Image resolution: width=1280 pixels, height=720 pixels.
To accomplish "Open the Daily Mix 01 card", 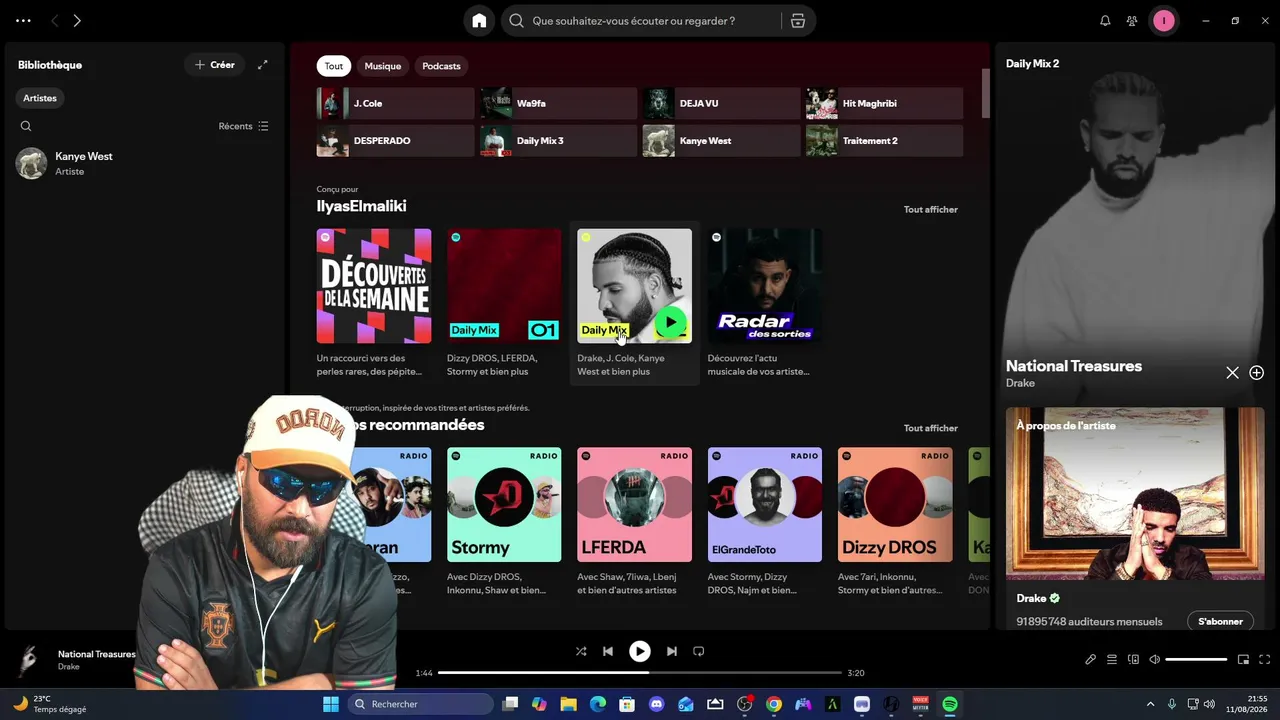I will click(x=504, y=301).
